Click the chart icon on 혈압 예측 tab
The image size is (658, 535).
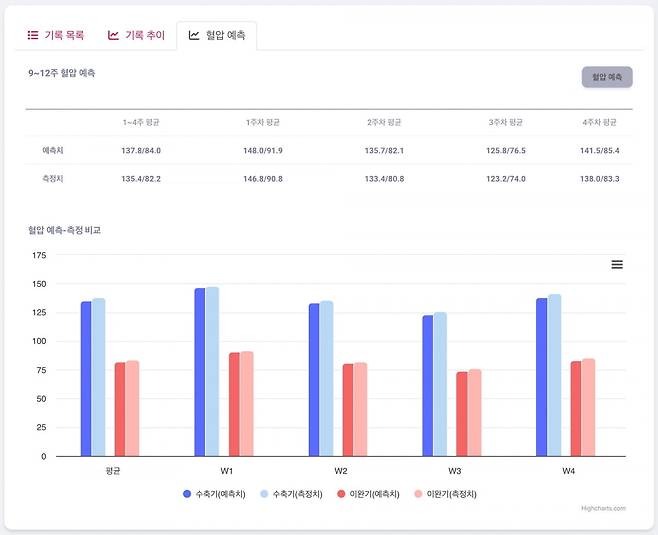[x=194, y=36]
